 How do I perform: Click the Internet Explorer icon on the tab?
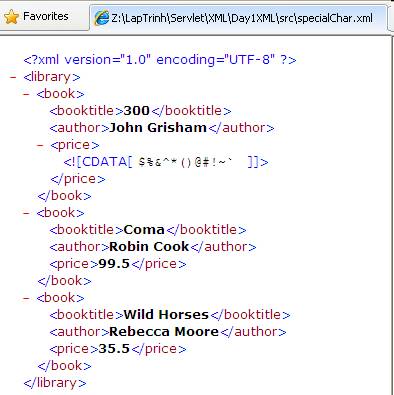(x=102, y=18)
